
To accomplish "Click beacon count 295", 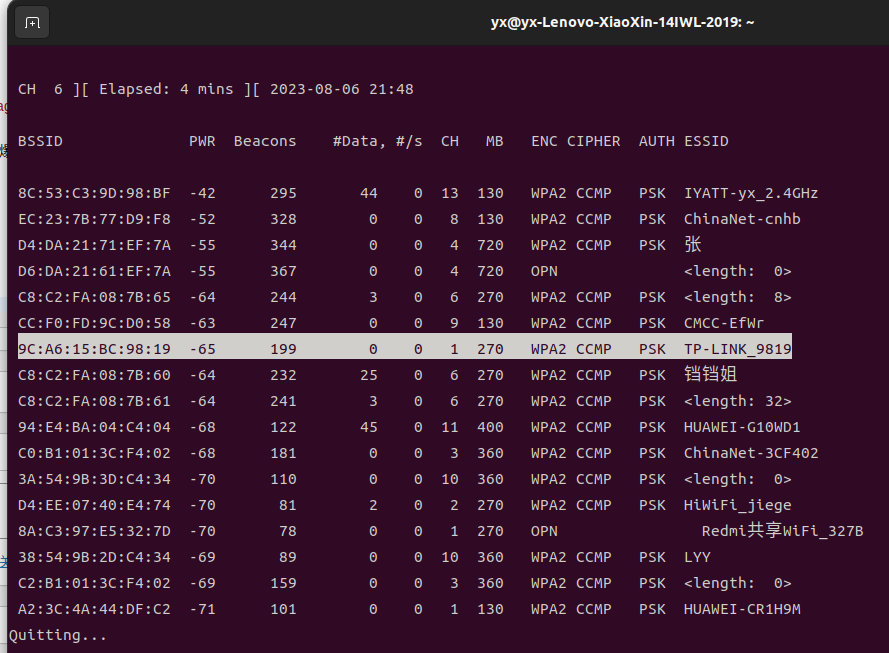I will [x=283, y=193].
